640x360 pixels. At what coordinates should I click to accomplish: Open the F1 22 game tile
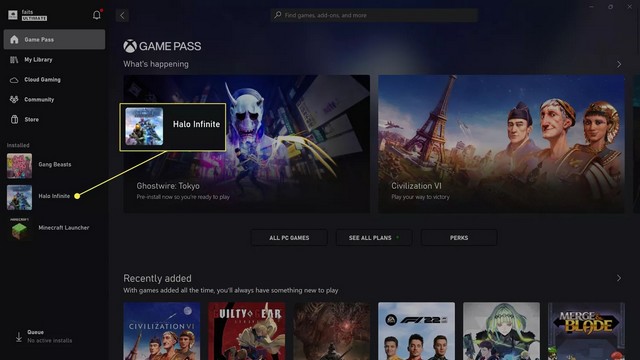pos(416,331)
